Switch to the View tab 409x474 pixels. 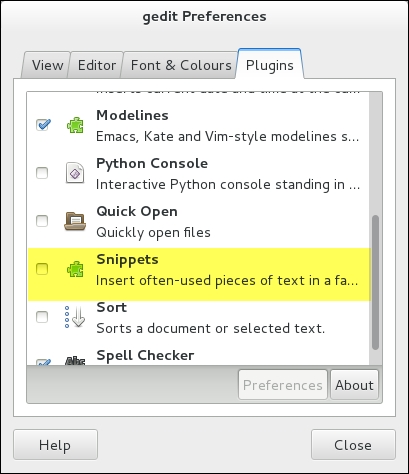pyautogui.click(x=47, y=65)
